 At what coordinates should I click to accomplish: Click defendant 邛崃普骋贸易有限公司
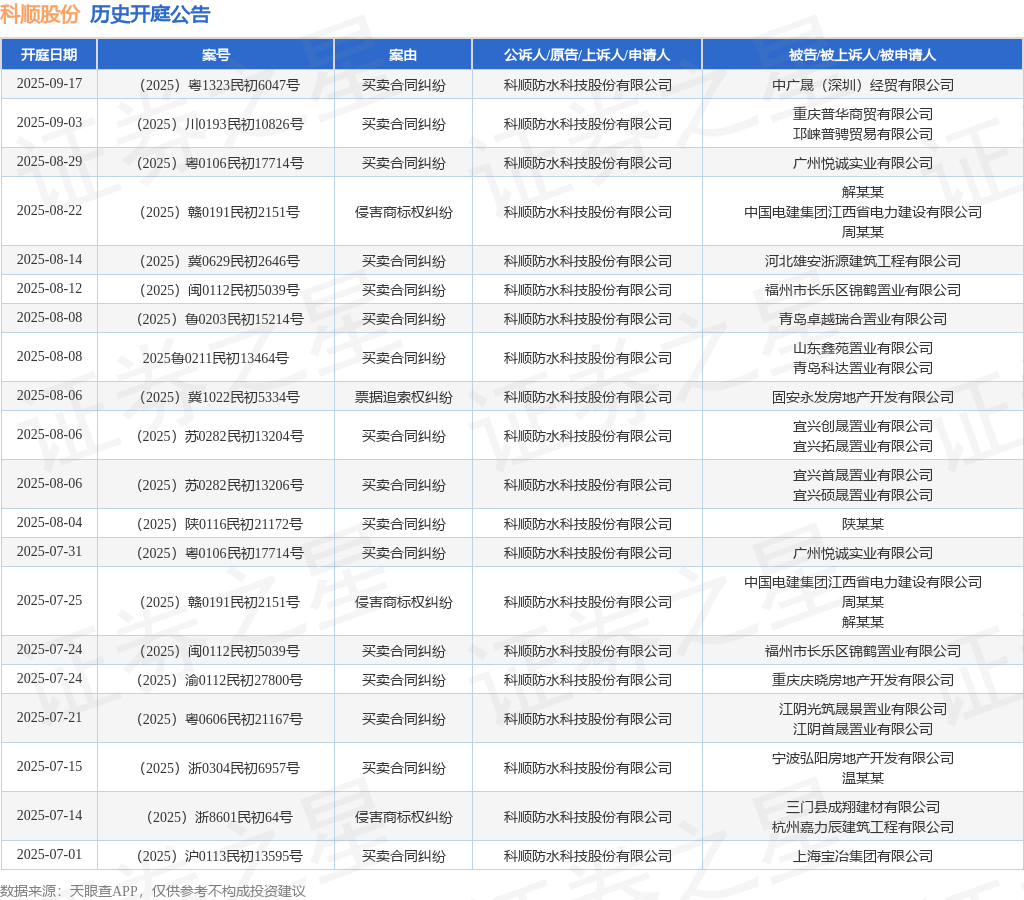(863, 134)
